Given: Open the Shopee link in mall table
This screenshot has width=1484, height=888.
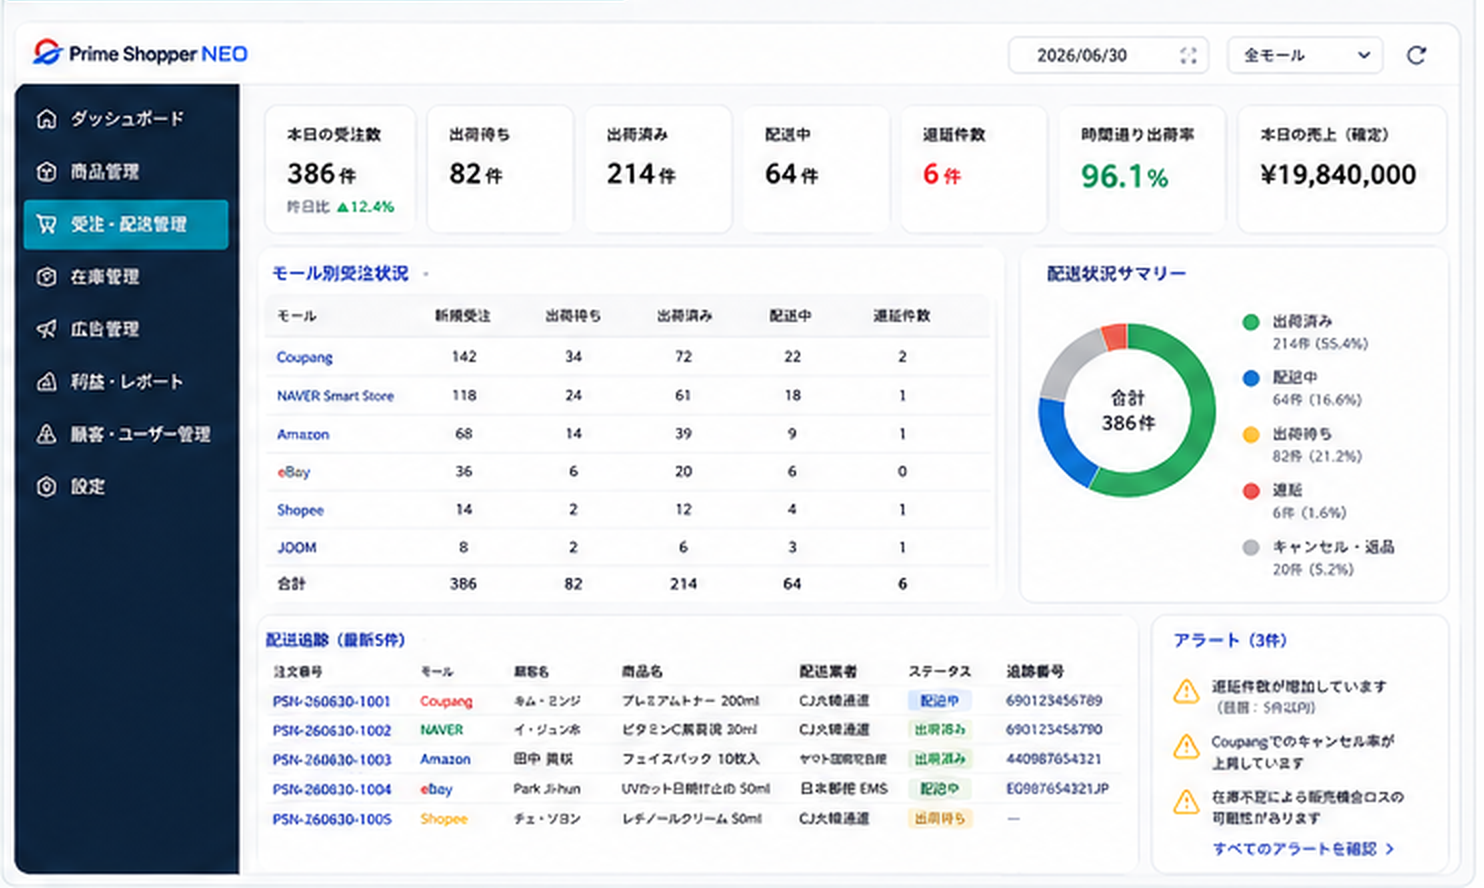Looking at the screenshot, I should pyautogui.click(x=300, y=510).
